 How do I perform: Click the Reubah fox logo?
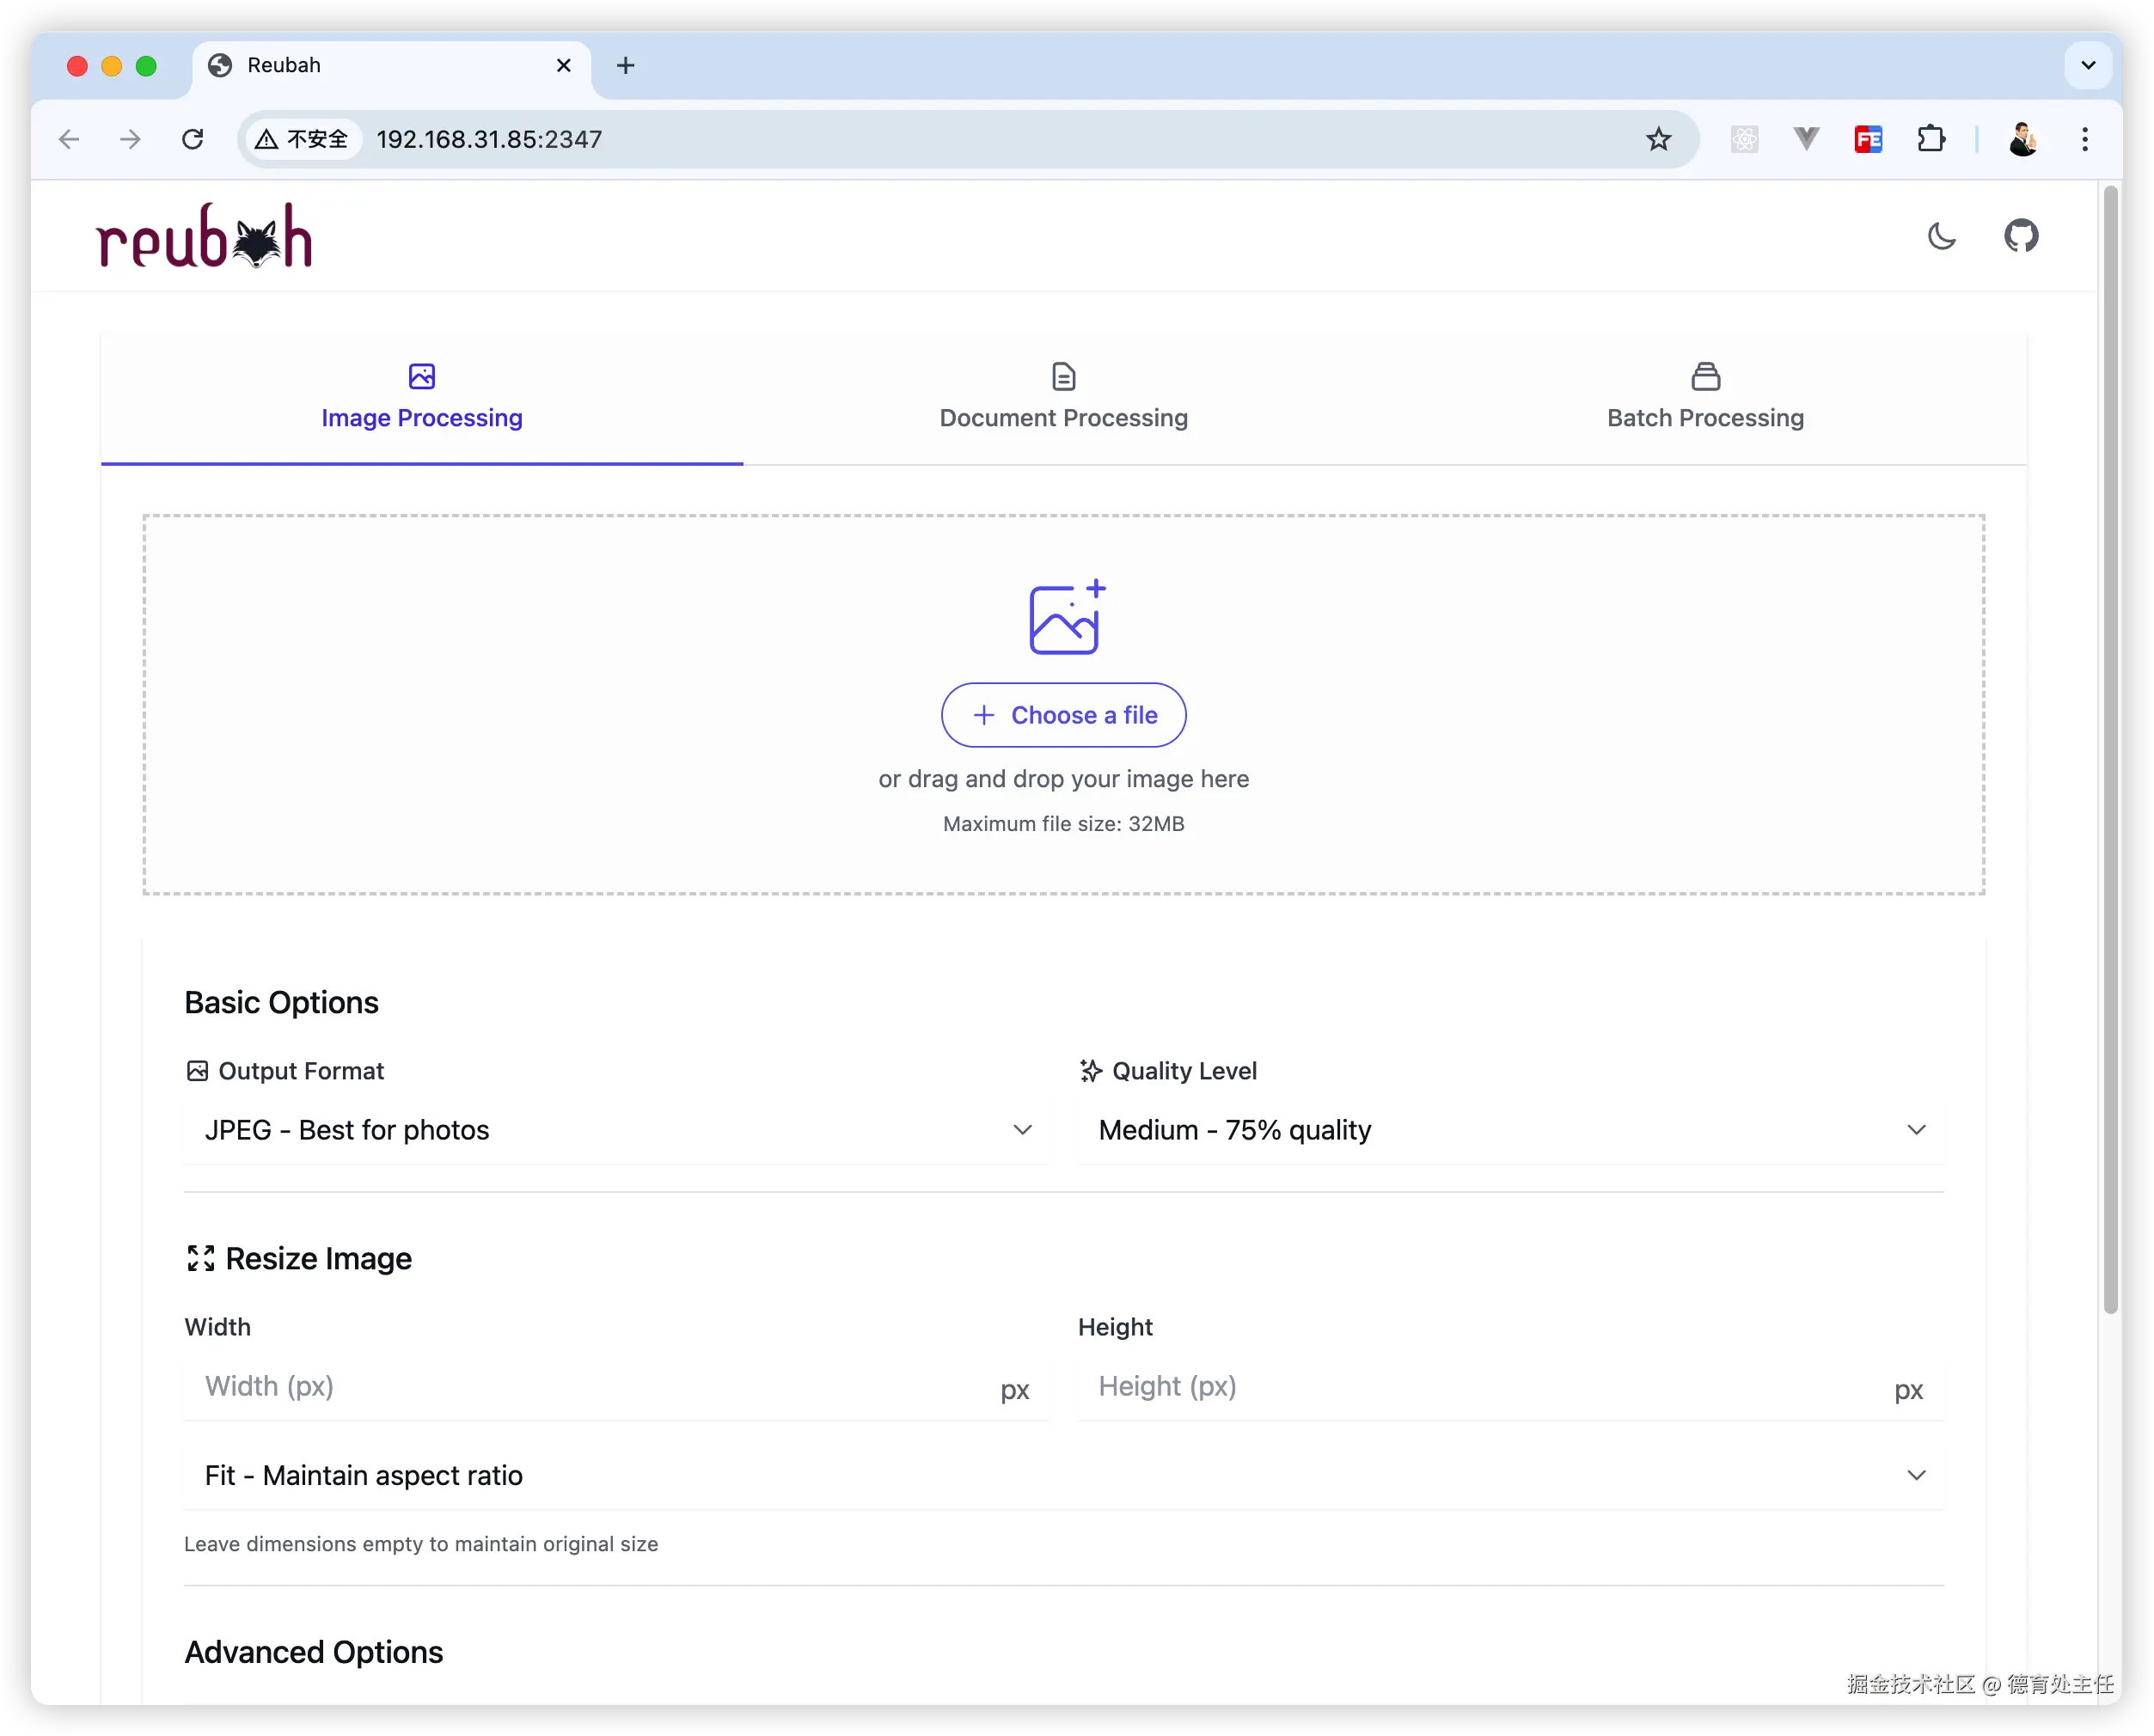204,236
